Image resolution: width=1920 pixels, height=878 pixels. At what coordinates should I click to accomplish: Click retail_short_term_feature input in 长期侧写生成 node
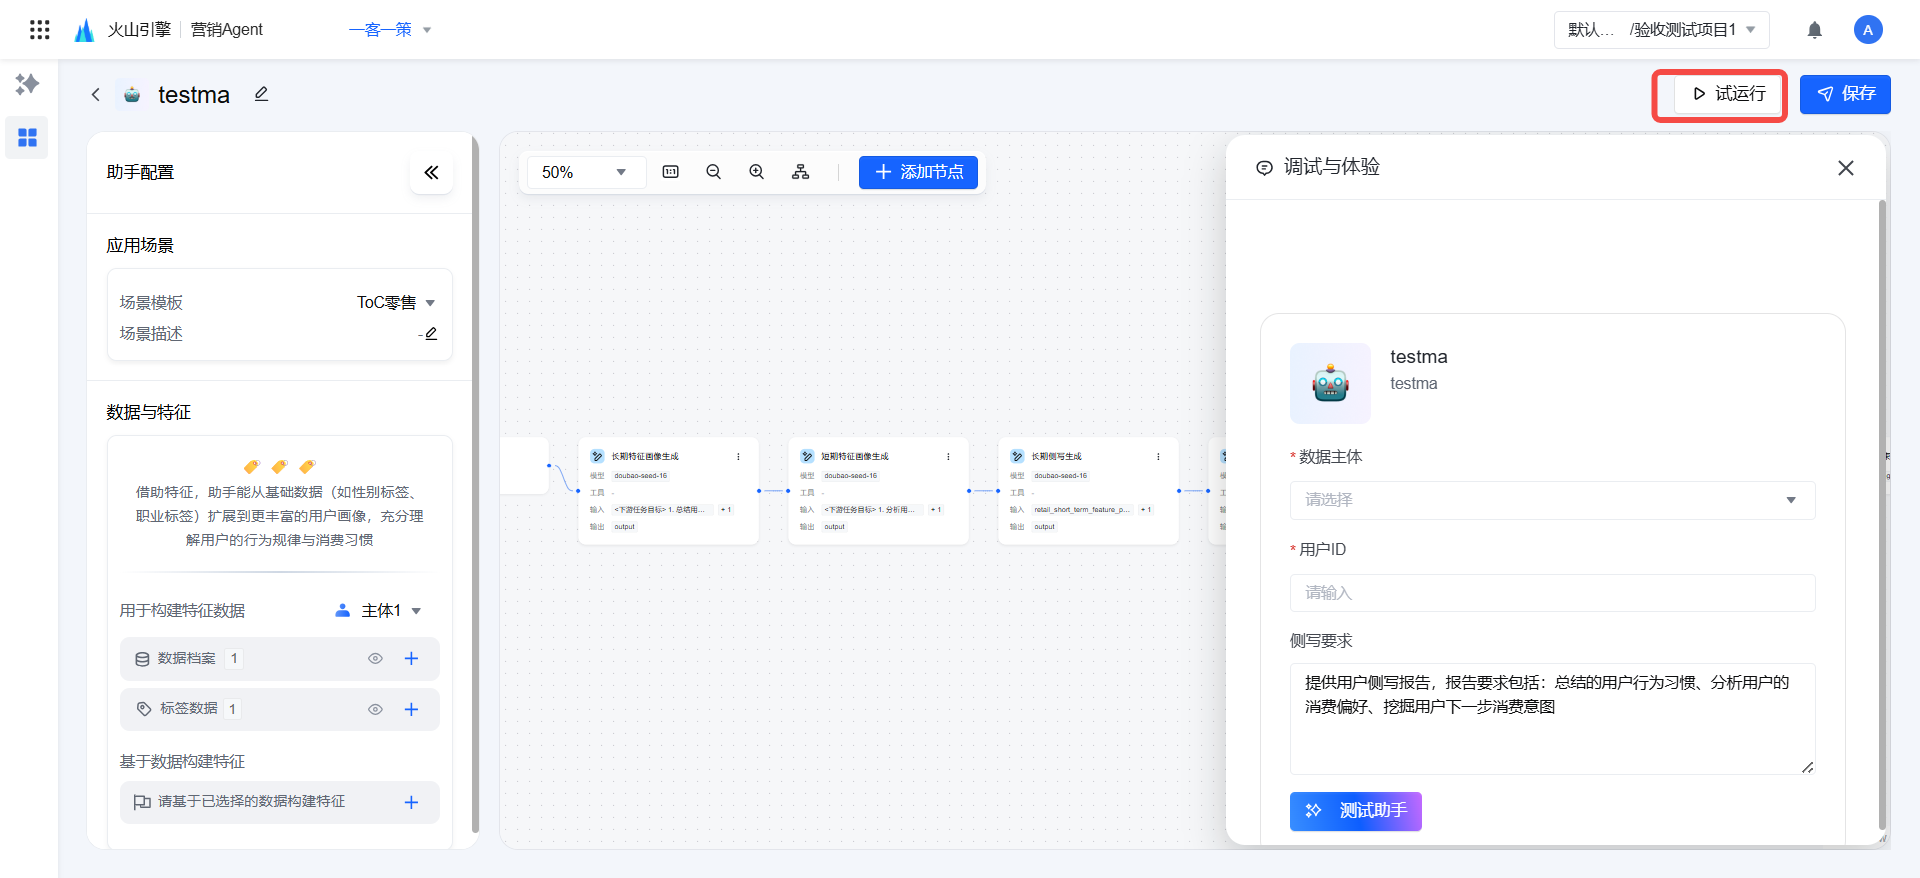point(1082,510)
